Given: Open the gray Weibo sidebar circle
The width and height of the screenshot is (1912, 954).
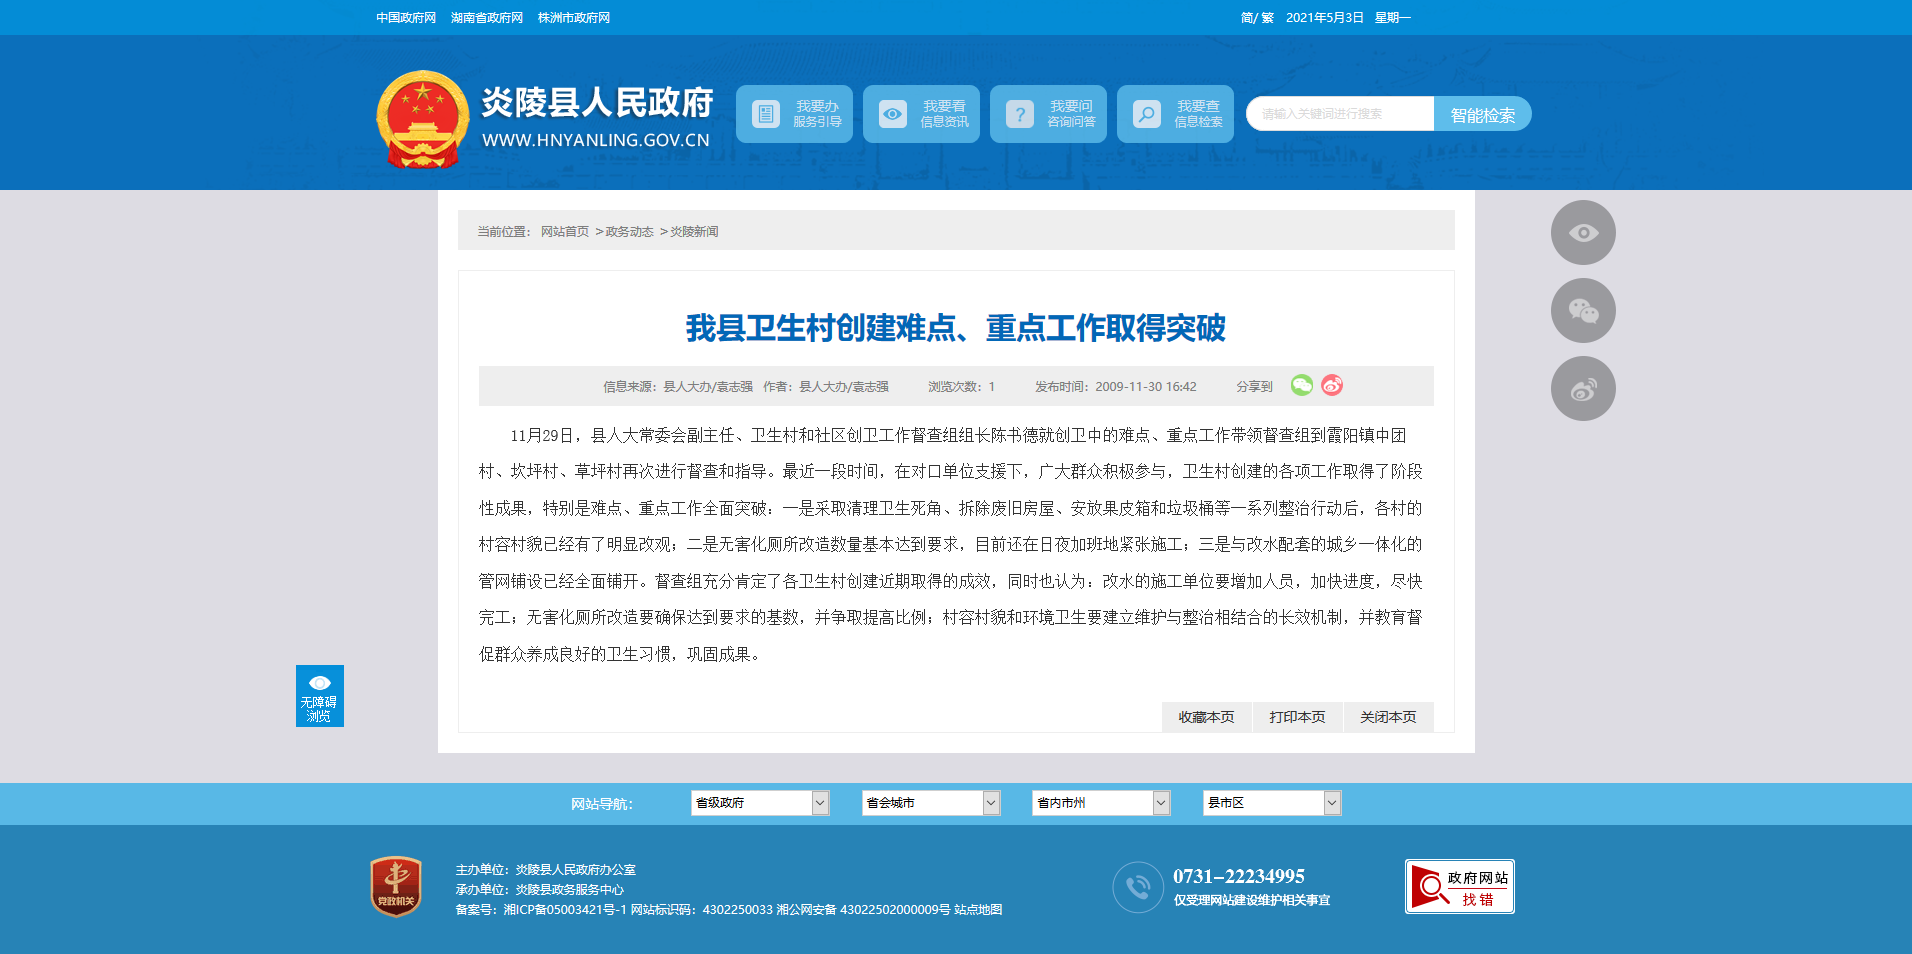Looking at the screenshot, I should (1583, 389).
